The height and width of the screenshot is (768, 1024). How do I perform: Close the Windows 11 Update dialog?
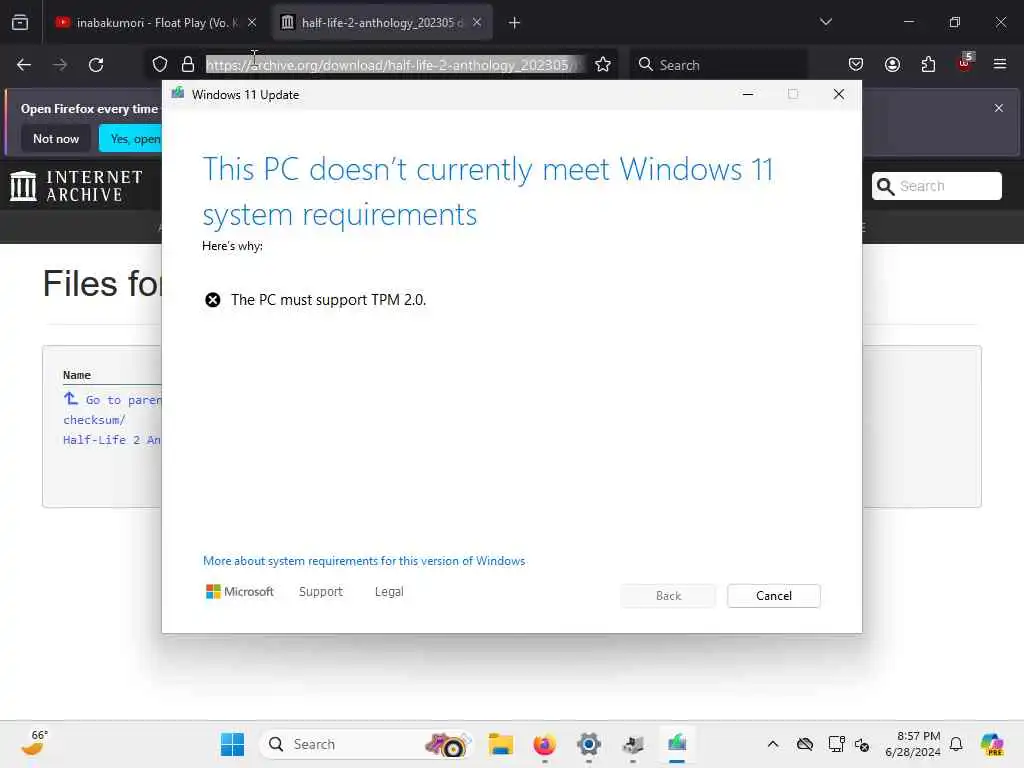[x=839, y=95]
